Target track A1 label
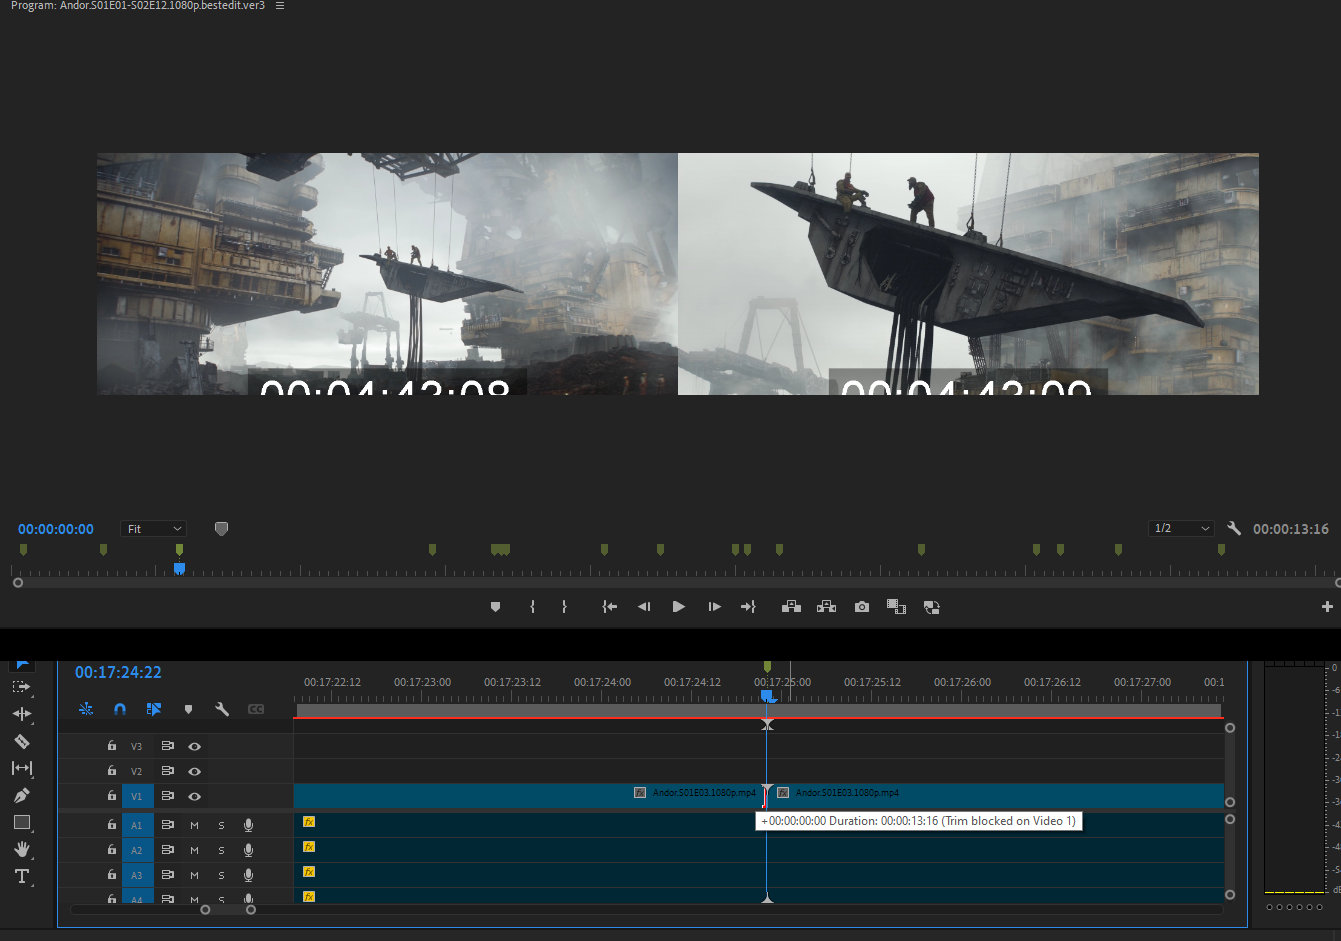 pyautogui.click(x=137, y=825)
